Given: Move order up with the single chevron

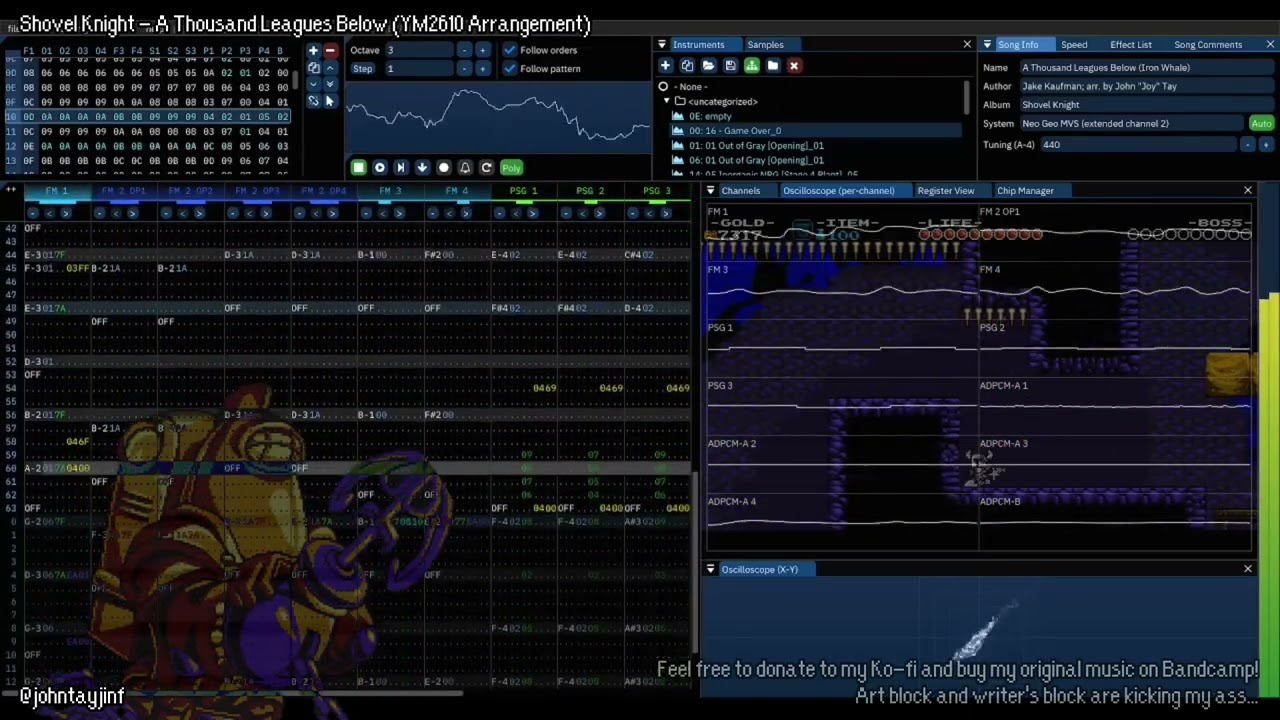Looking at the screenshot, I should 330,68.
